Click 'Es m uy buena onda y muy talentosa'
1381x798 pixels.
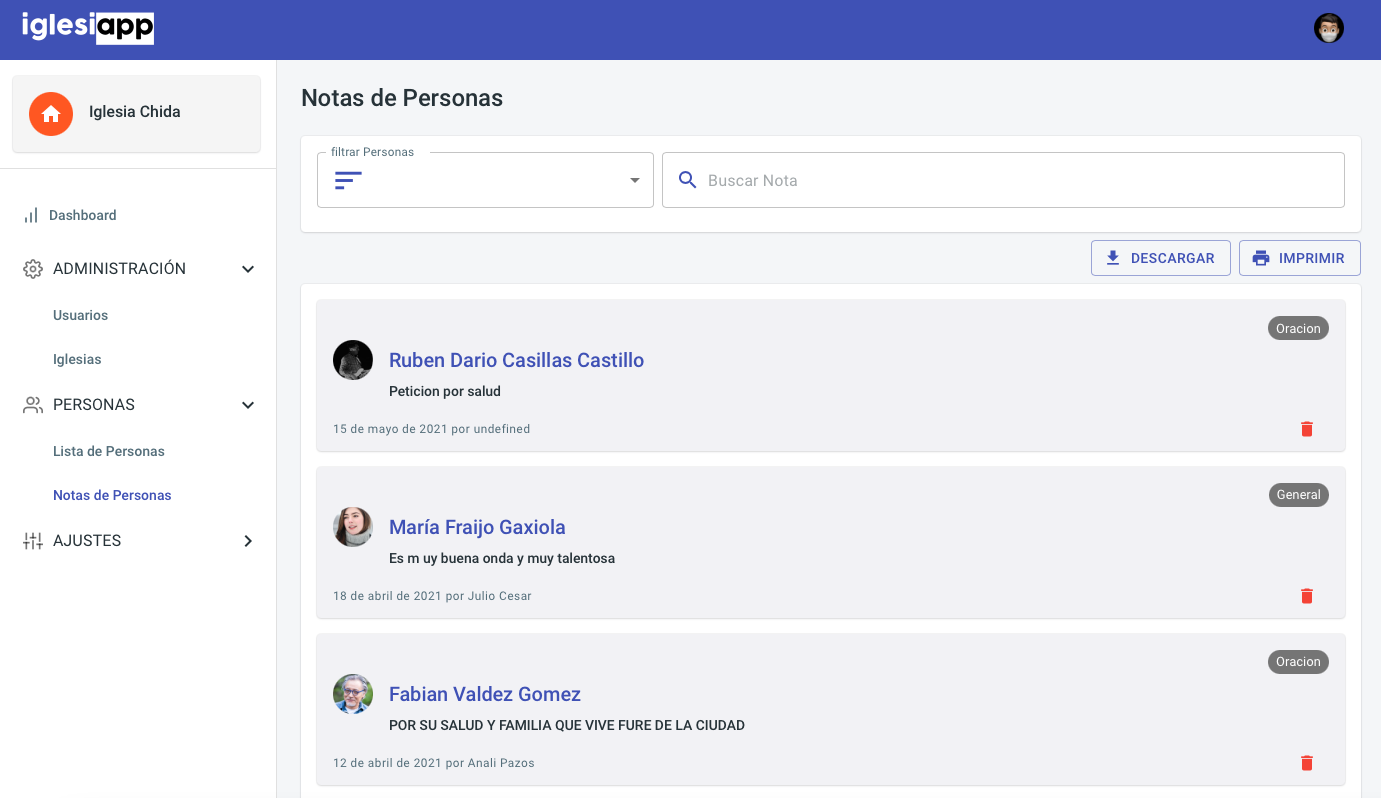(502, 558)
